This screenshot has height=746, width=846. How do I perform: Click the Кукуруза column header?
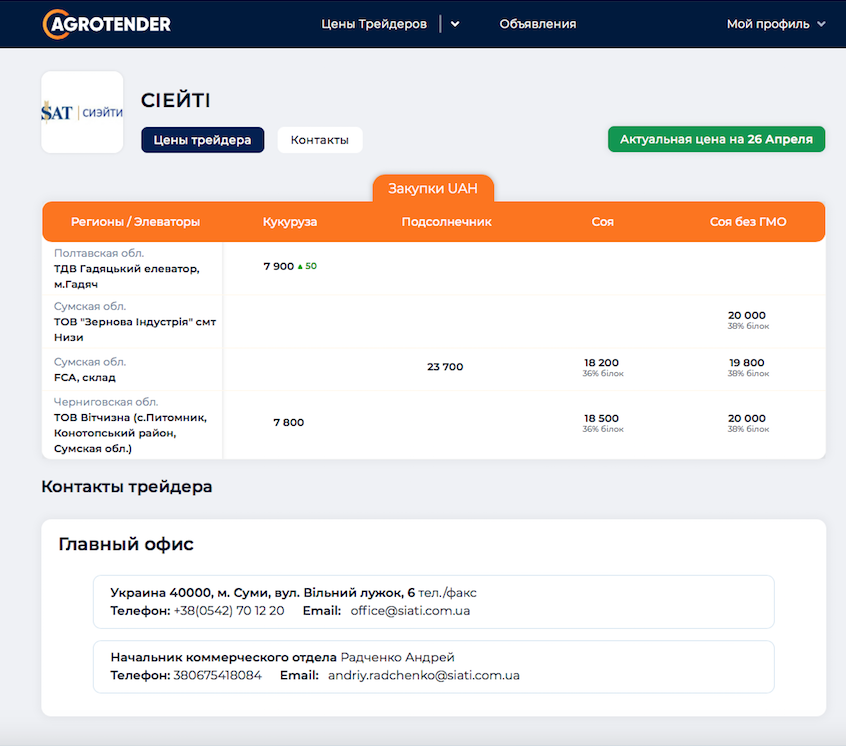pos(290,222)
